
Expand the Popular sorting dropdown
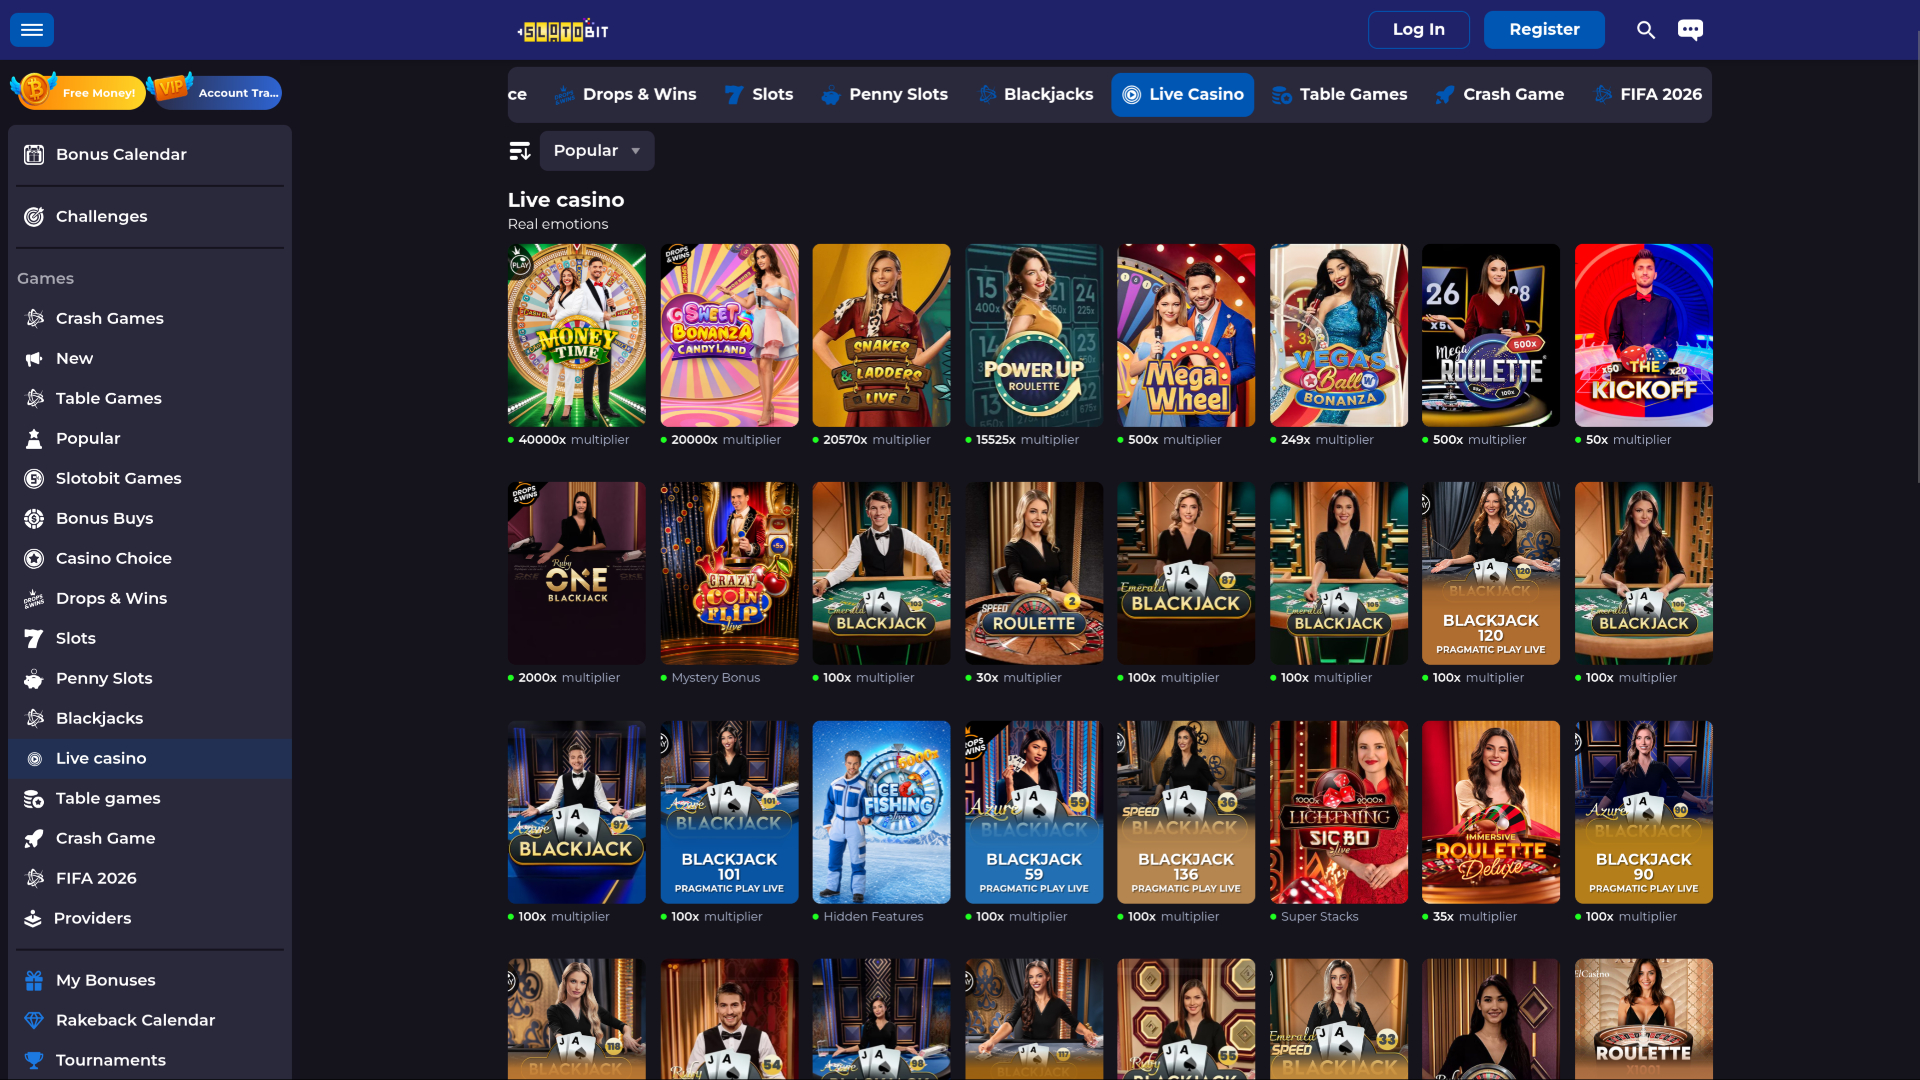[597, 151]
